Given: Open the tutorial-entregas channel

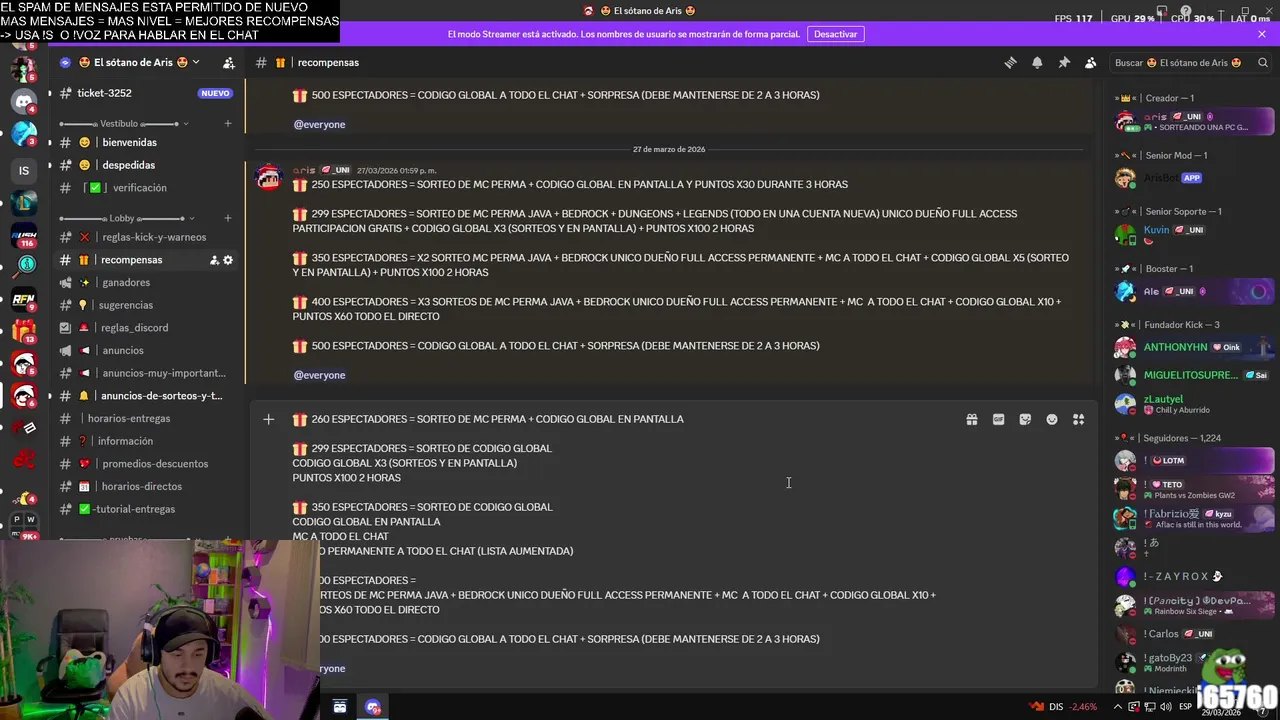Looking at the screenshot, I should click(x=147, y=509).
